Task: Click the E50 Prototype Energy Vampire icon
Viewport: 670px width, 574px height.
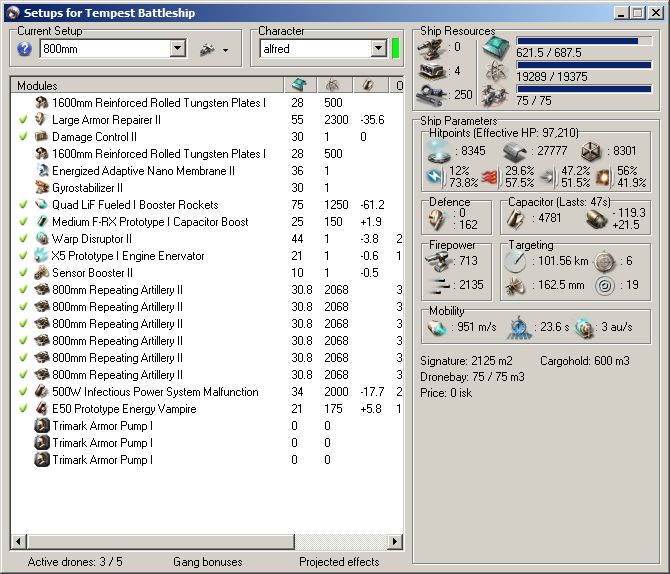Action: (x=41, y=408)
